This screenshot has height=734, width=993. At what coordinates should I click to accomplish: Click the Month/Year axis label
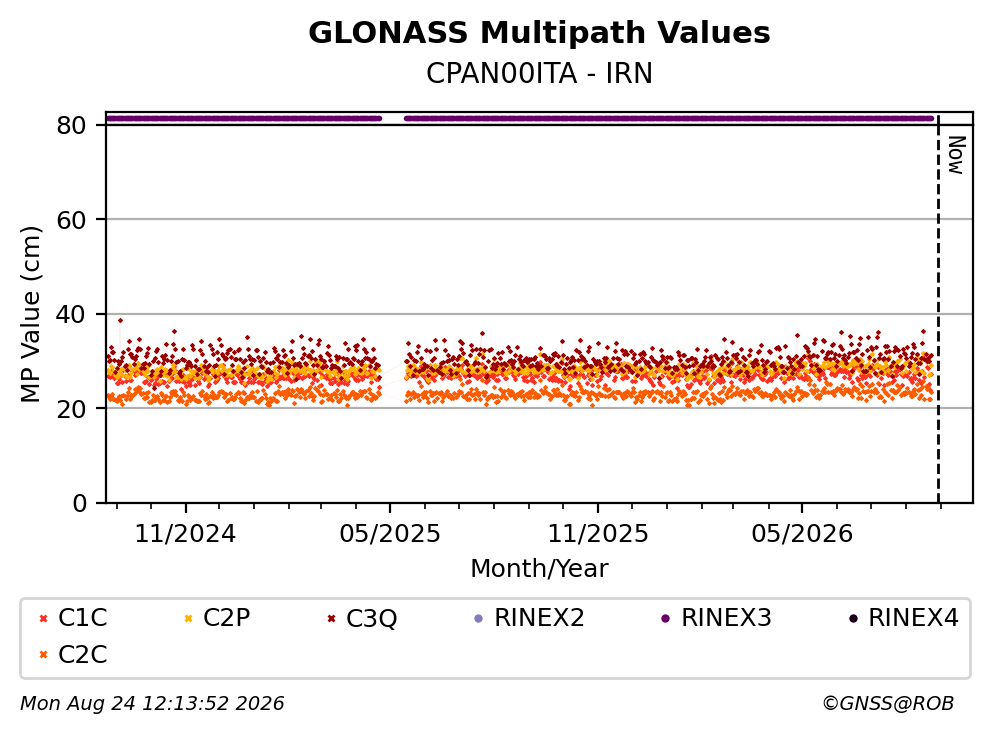(x=539, y=569)
